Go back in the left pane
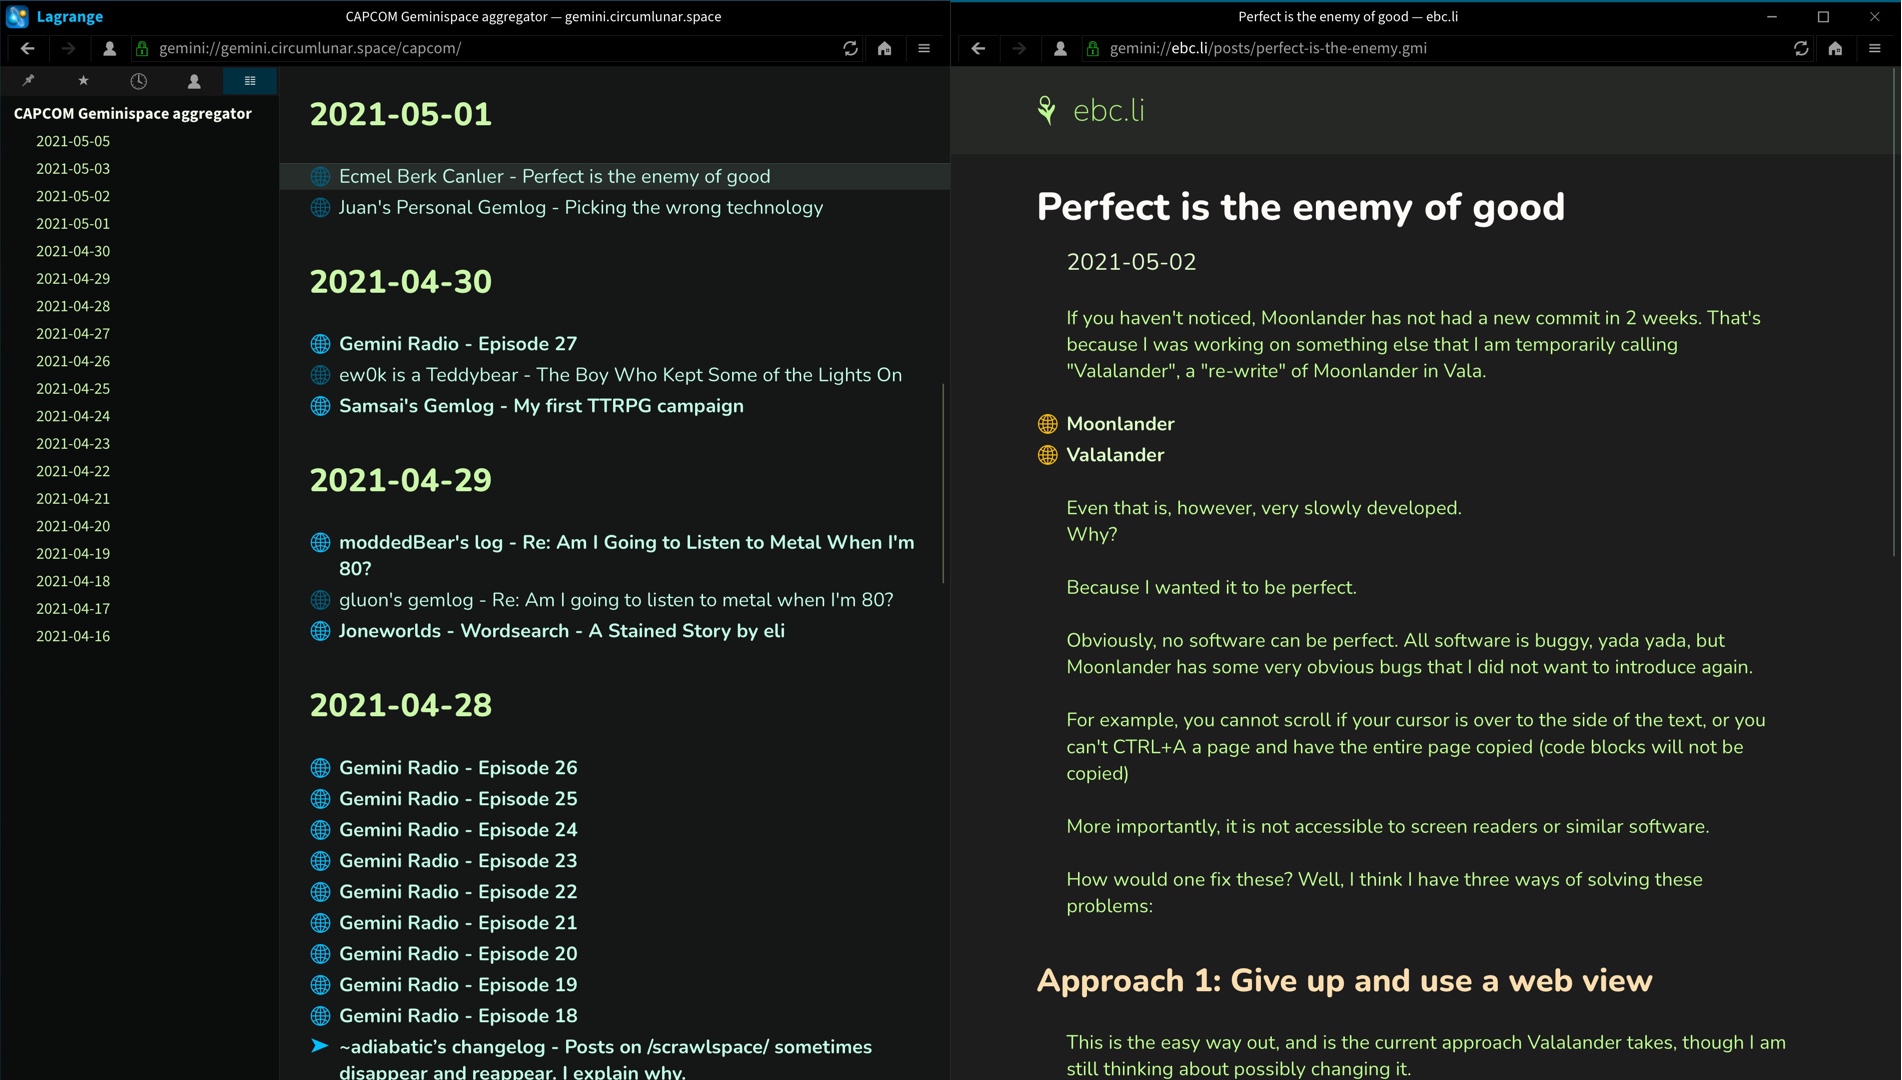 (28, 48)
